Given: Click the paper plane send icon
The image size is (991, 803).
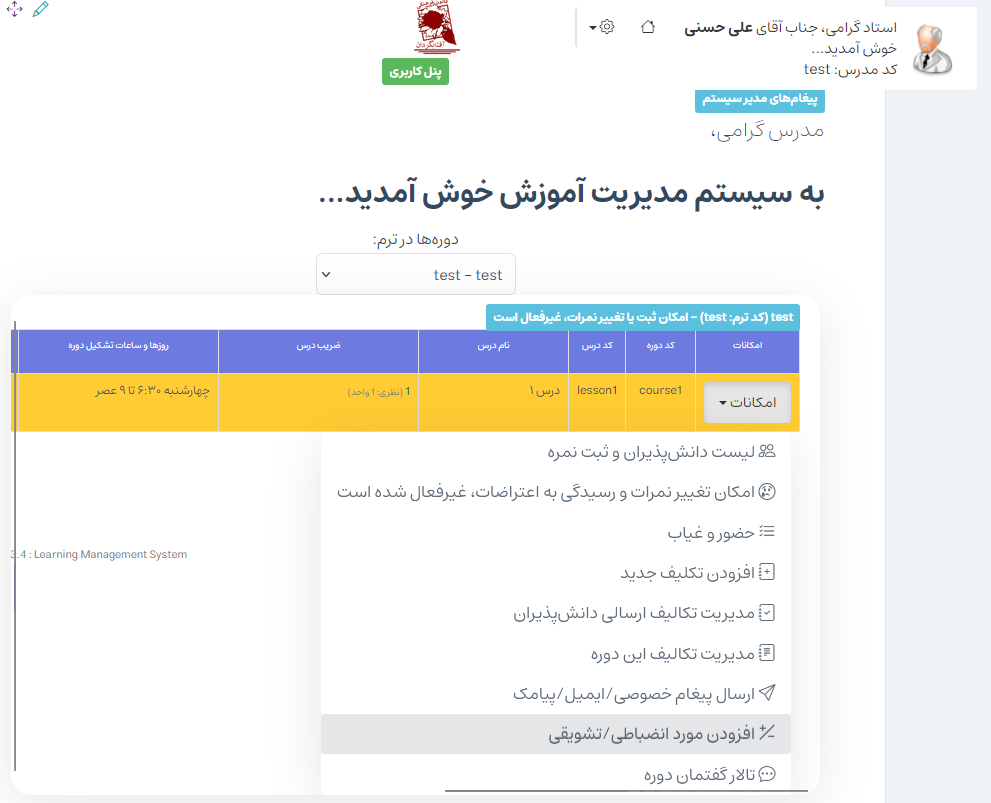Looking at the screenshot, I should 767,692.
